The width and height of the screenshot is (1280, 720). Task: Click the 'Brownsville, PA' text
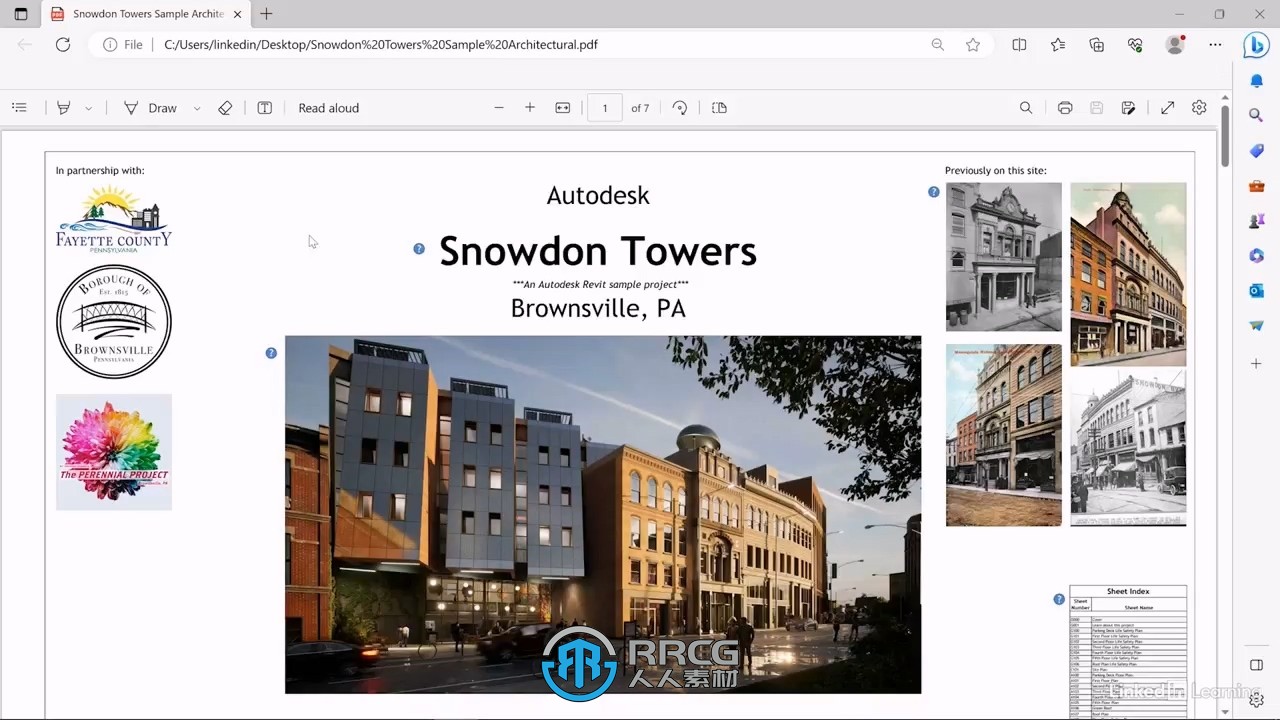598,308
